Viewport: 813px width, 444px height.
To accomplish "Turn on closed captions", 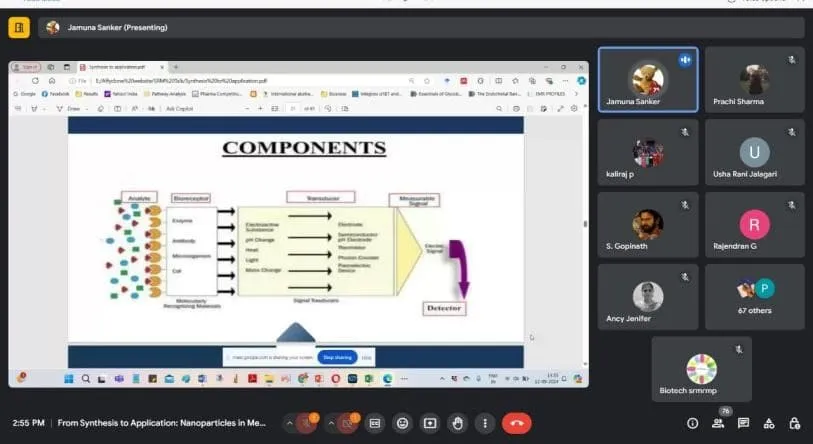I will pos(375,424).
